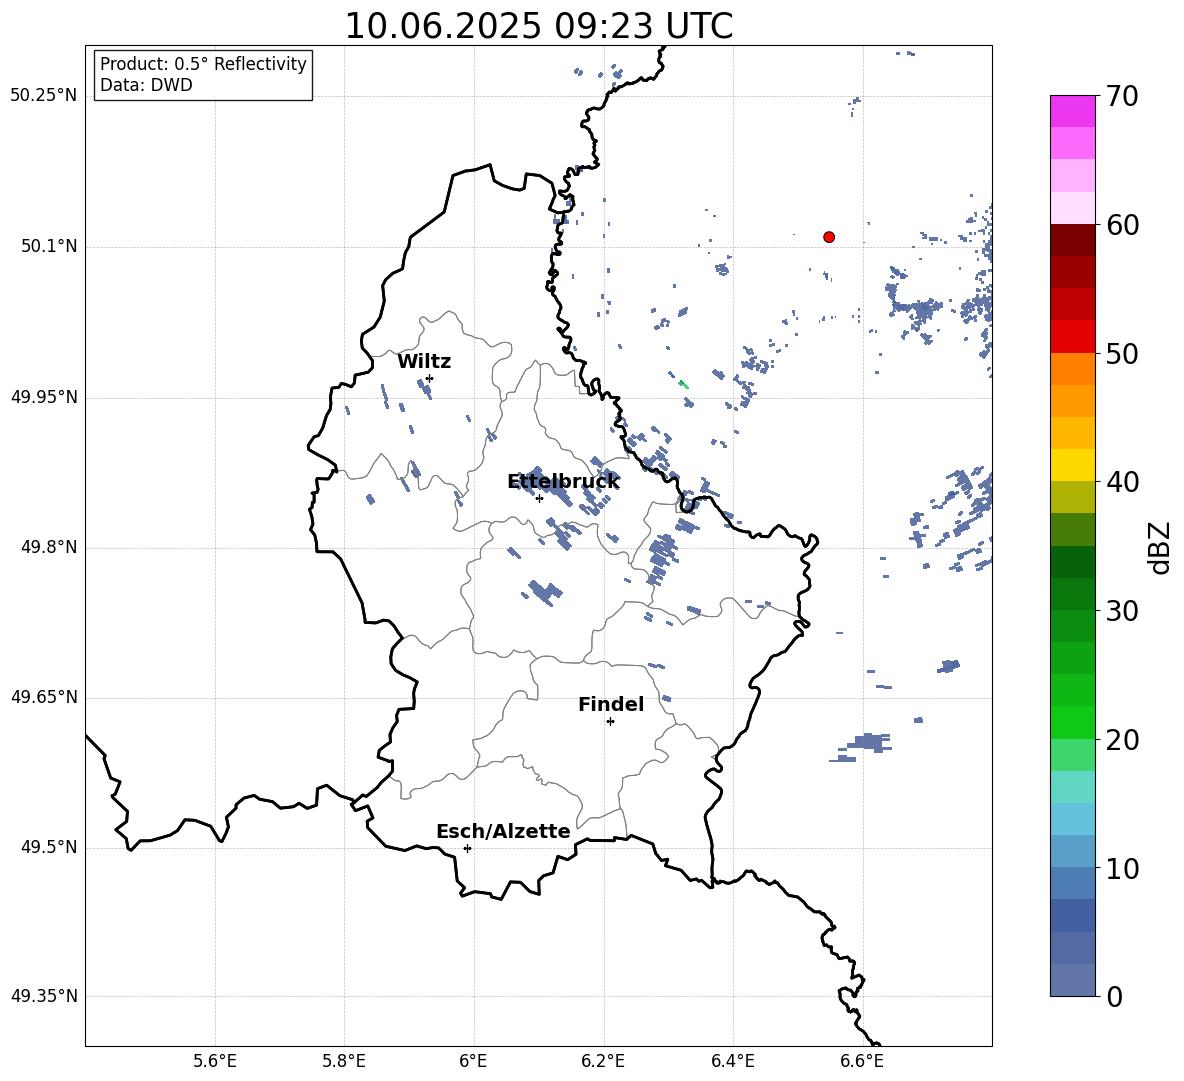Click the 70 tick on the colorbar
This screenshot has height=1081, width=1184.
(1122, 97)
